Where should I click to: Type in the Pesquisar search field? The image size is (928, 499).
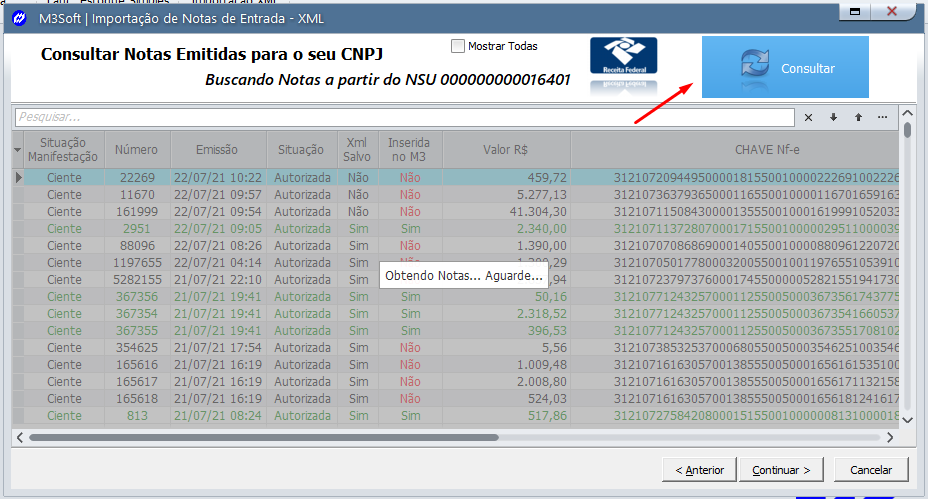pyautogui.click(x=400, y=117)
